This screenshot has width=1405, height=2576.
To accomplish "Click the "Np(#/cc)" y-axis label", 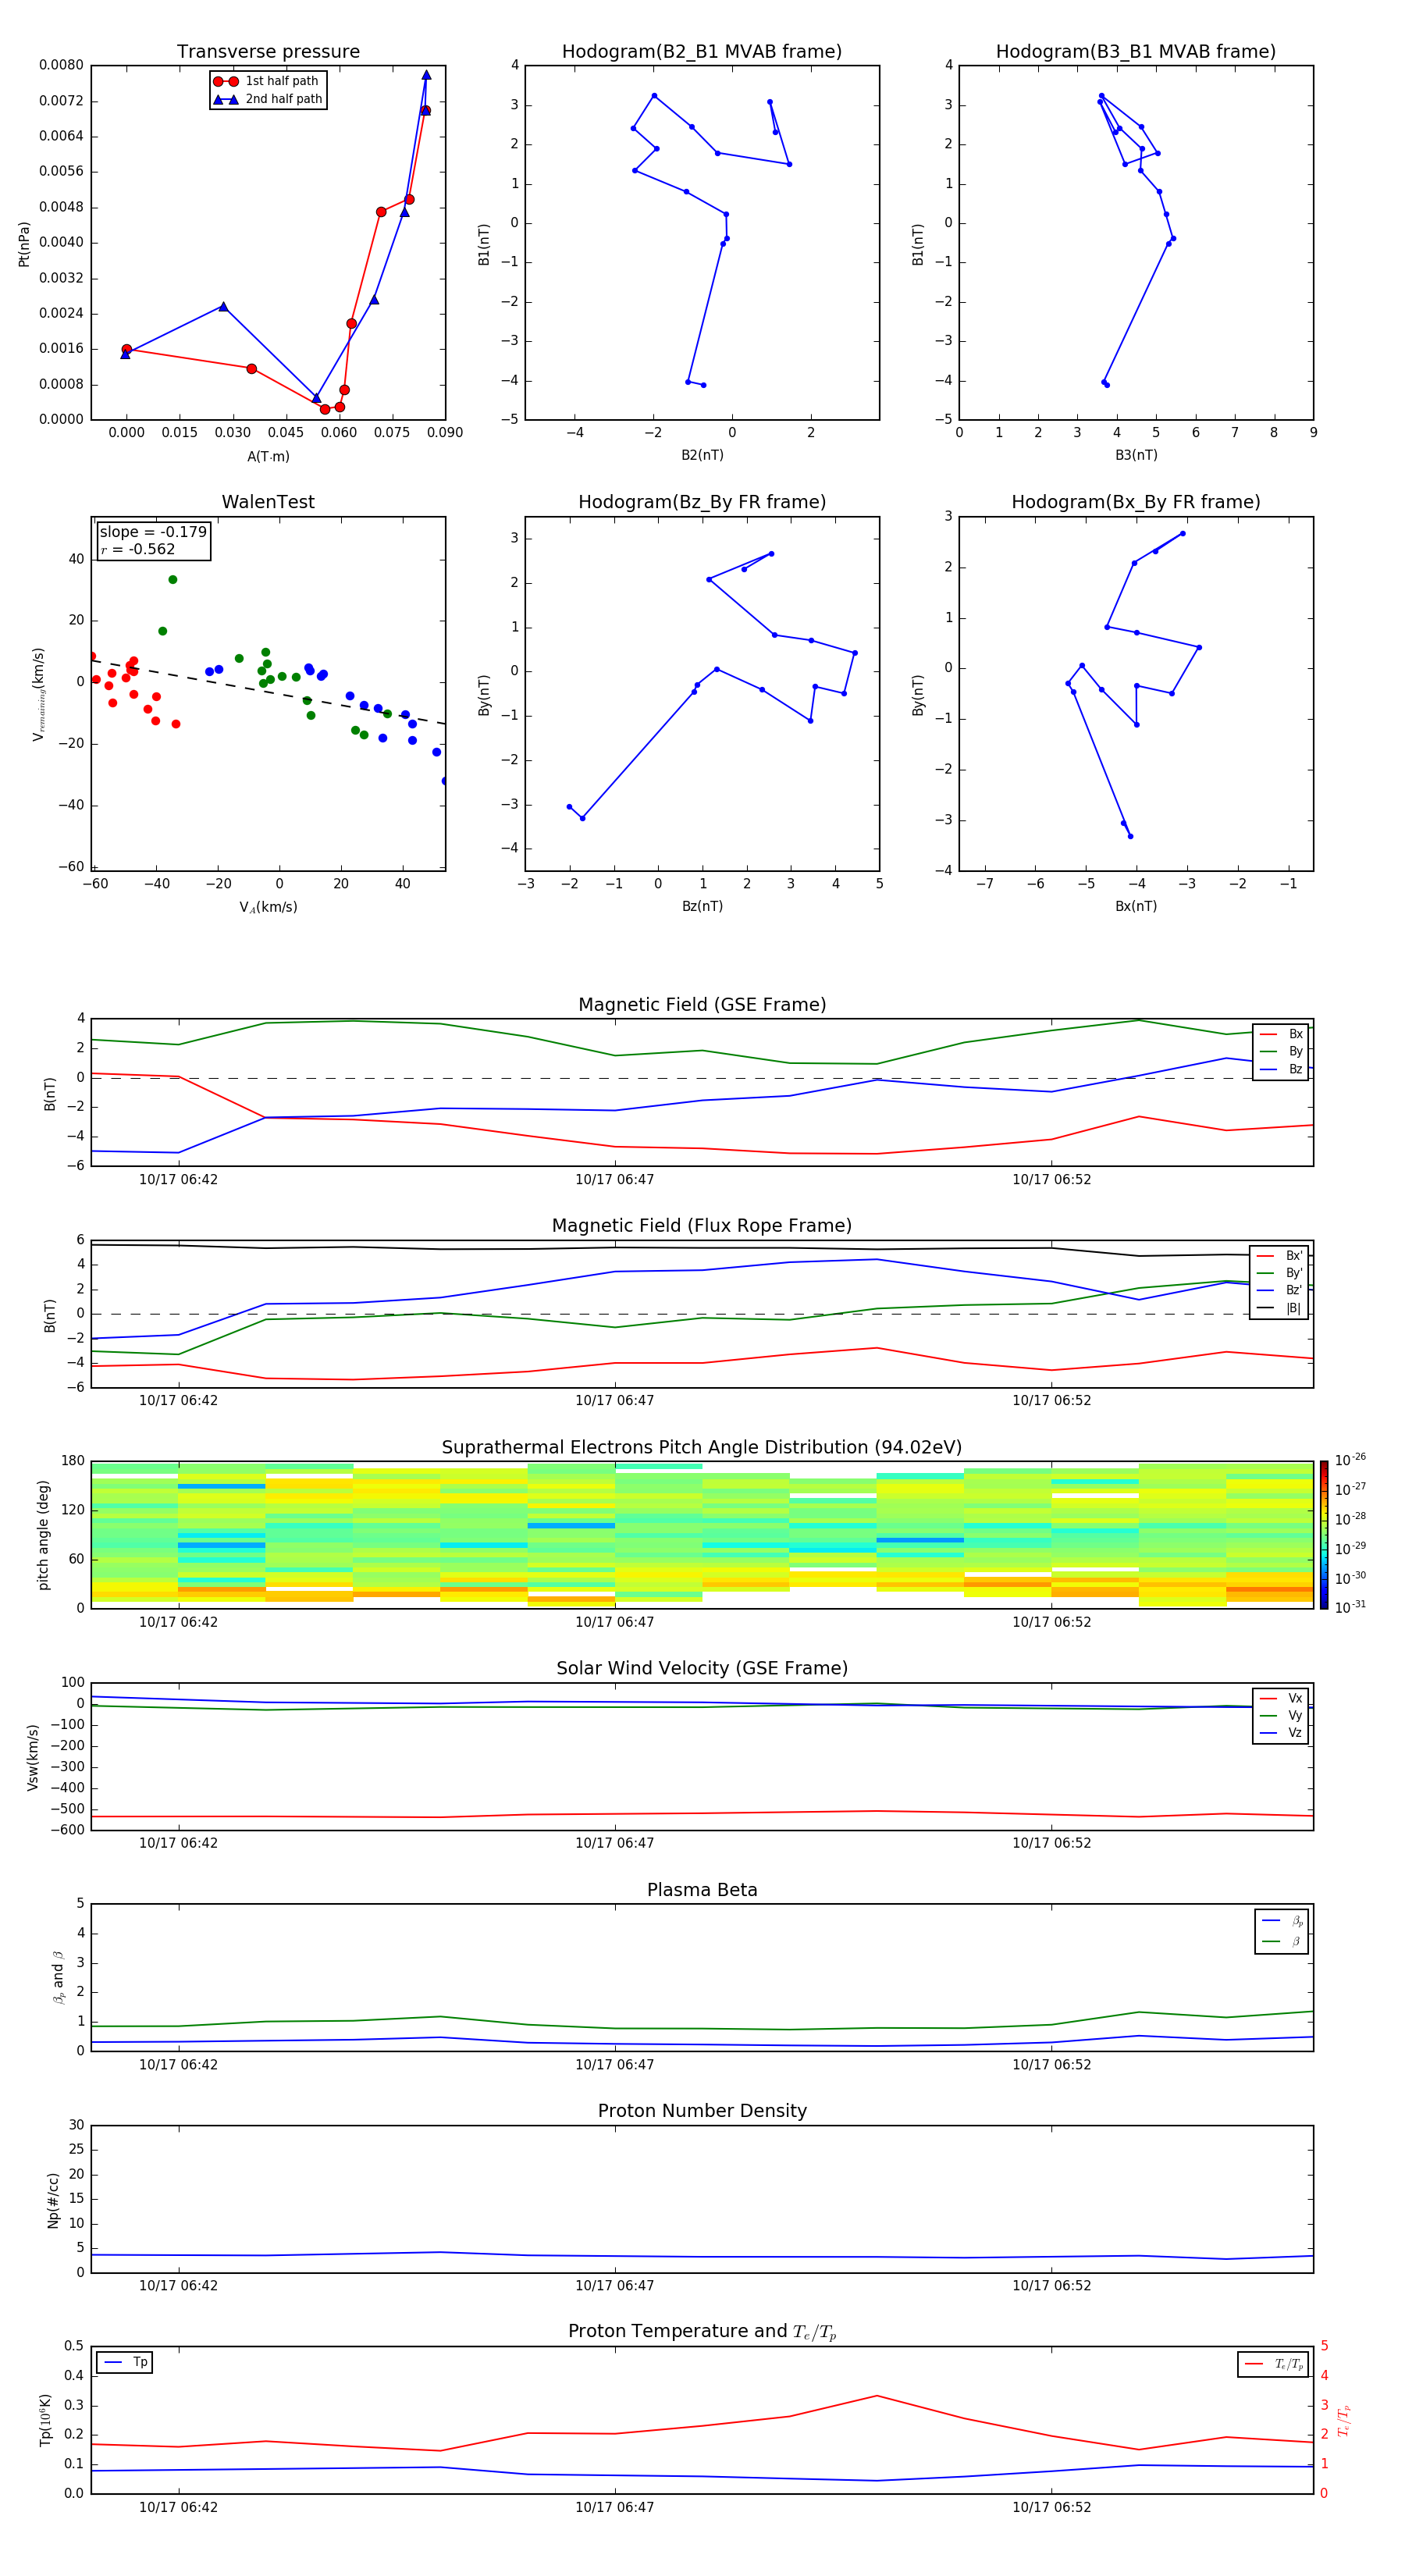I will [53, 2200].
